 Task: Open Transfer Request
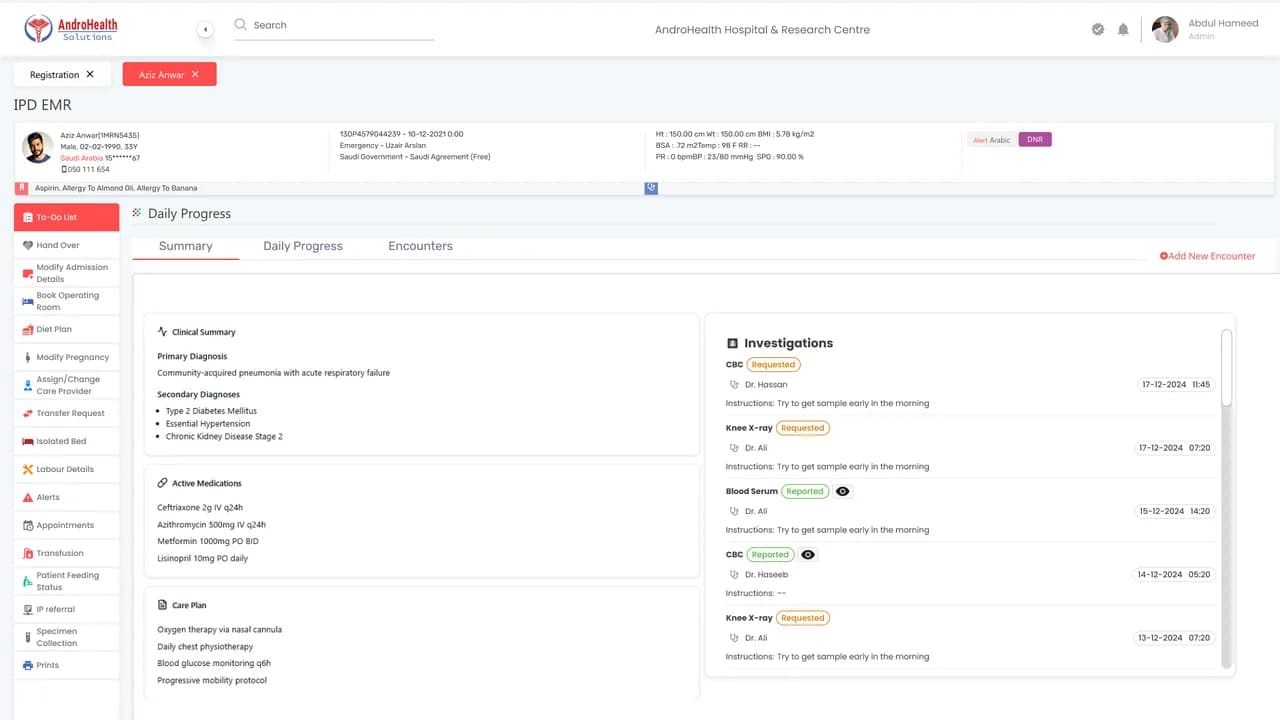[66, 413]
